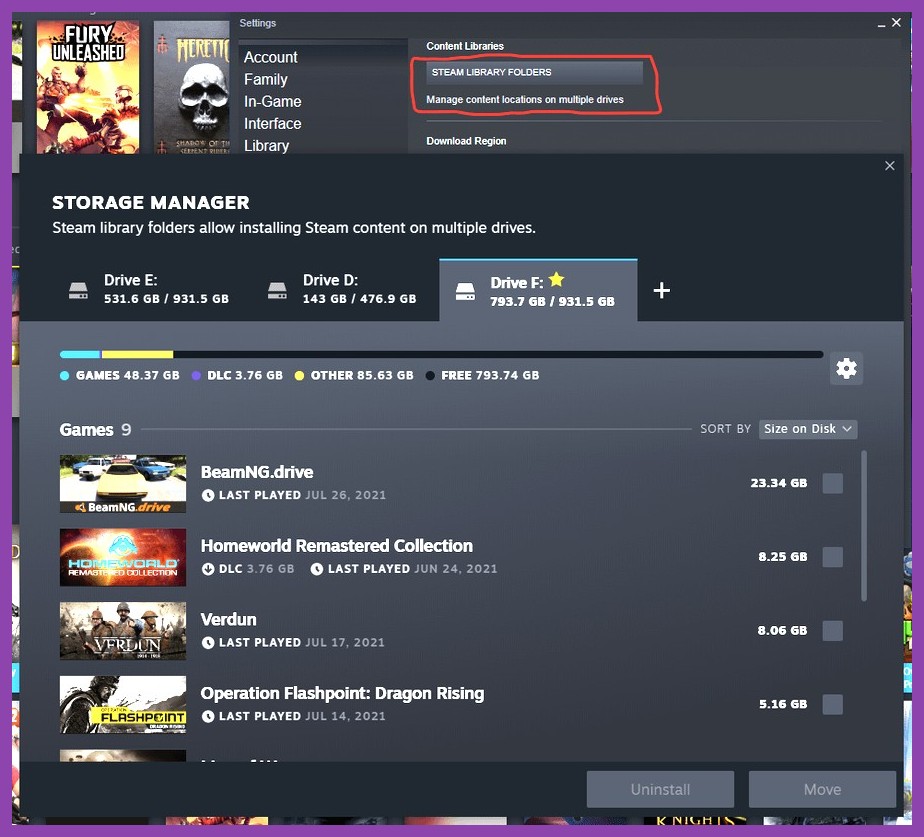Screen dimensions: 924x837
Task: Click the STEAM LIBRARY FOLDERS button
Action: pyautogui.click(x=534, y=73)
